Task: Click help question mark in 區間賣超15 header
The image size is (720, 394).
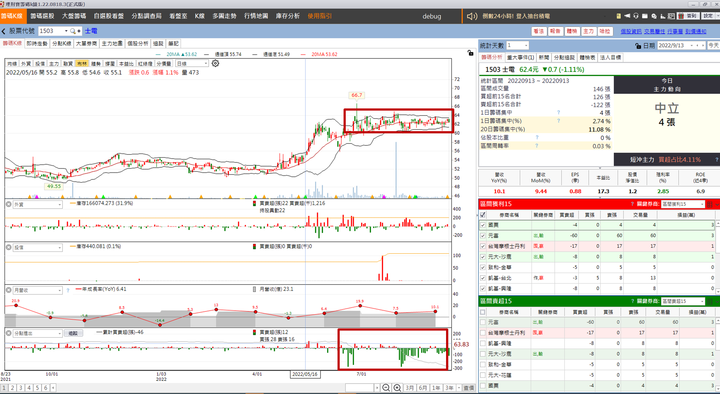Action: tap(632, 301)
